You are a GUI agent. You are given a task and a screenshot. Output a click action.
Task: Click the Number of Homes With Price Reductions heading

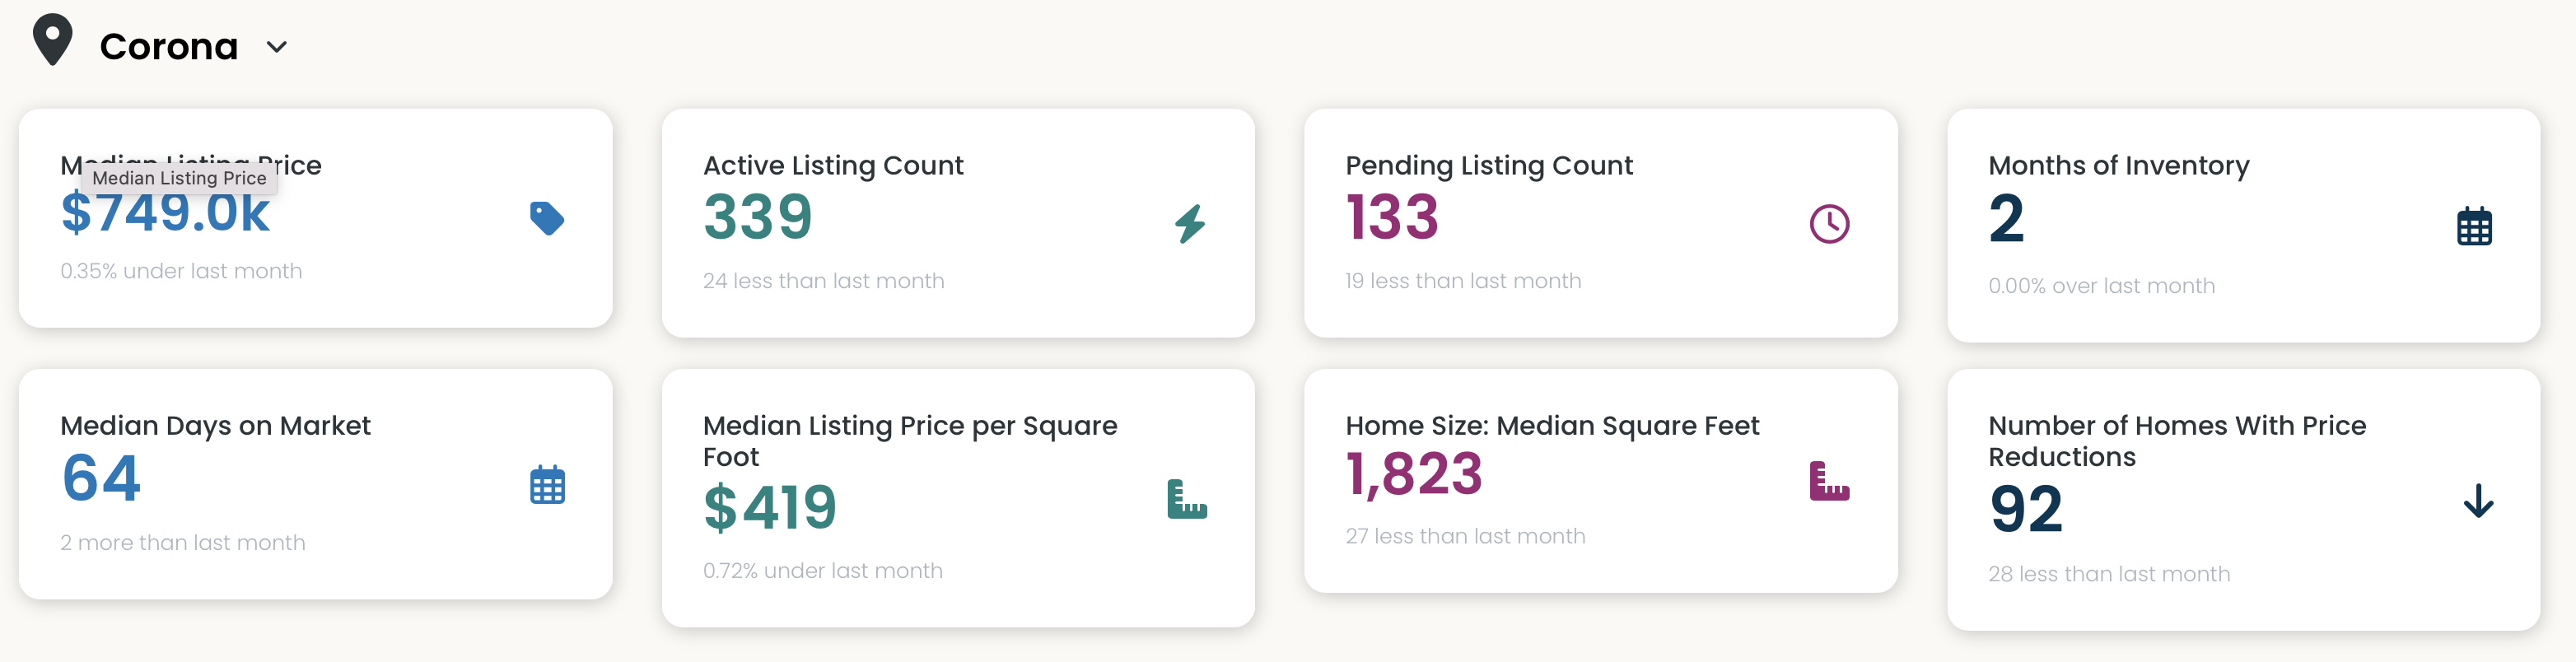tap(2176, 440)
